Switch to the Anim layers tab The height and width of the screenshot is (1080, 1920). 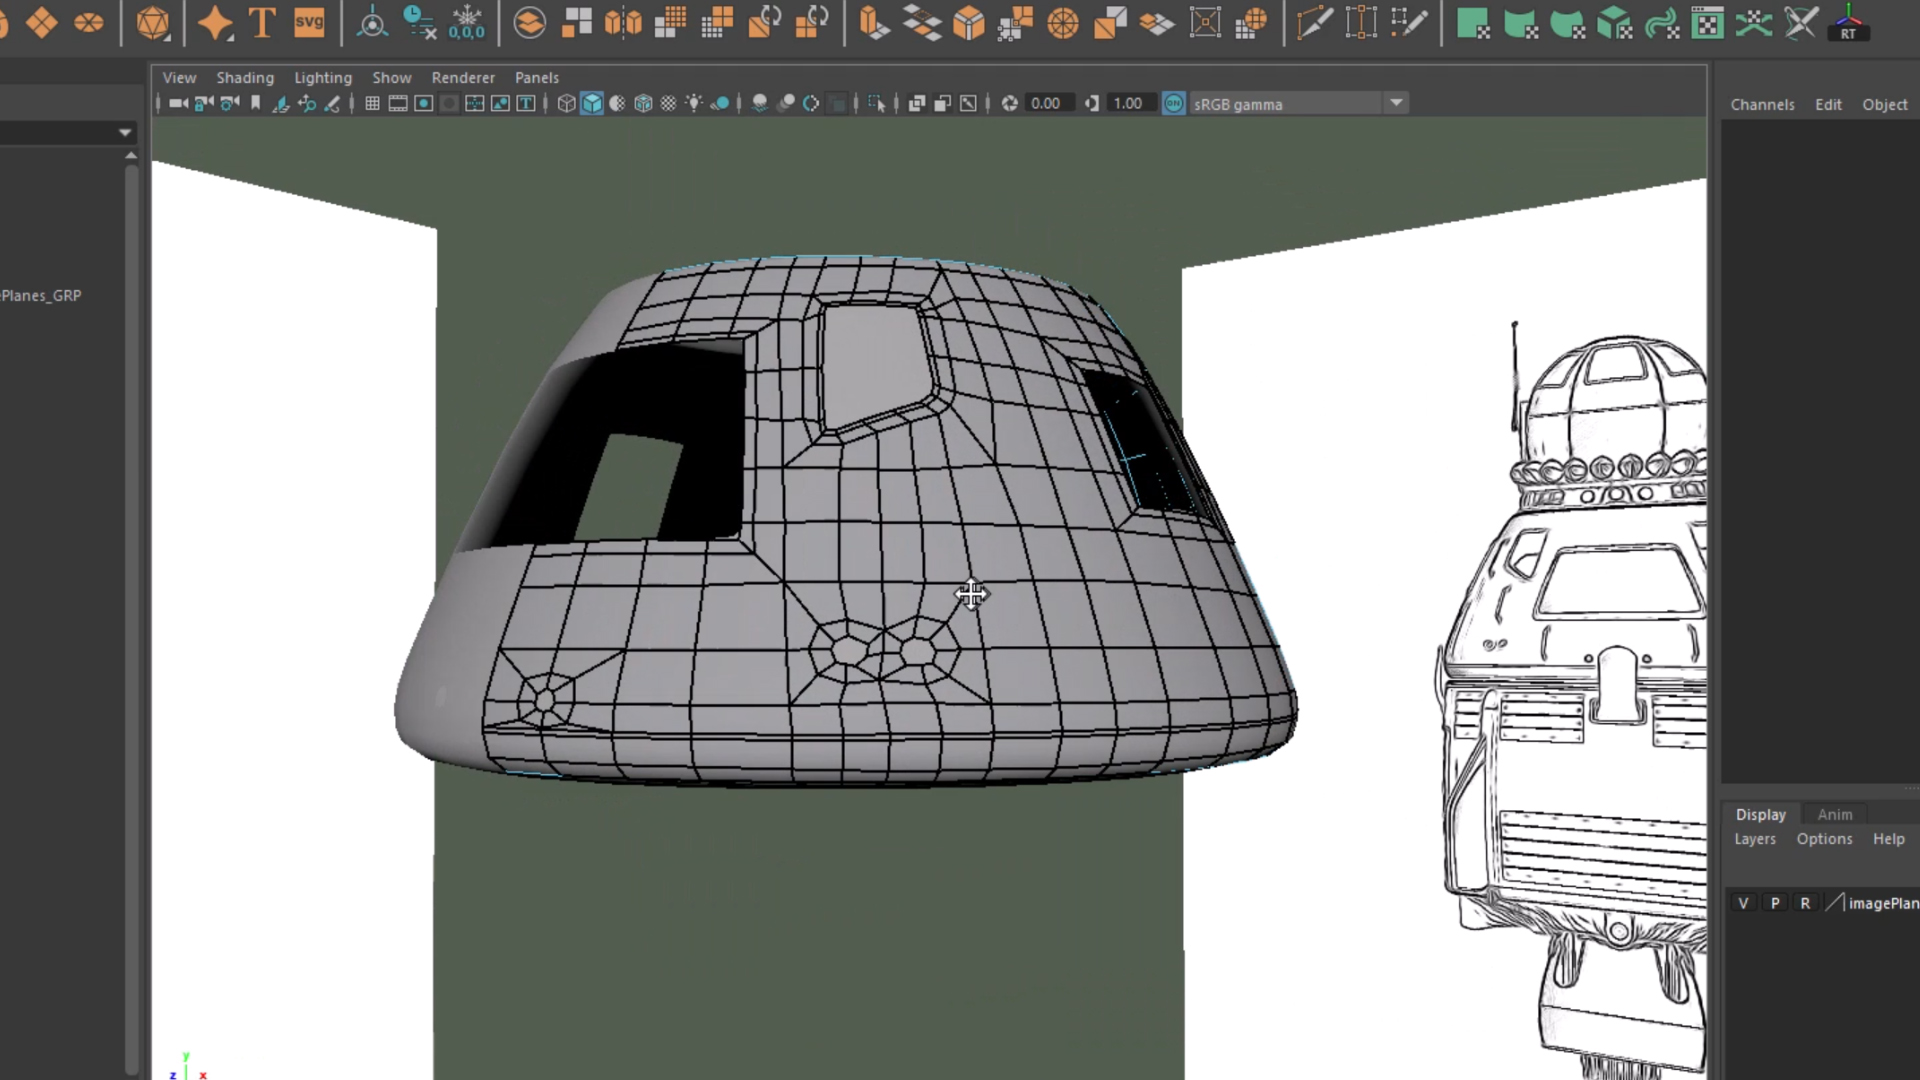click(x=1835, y=814)
